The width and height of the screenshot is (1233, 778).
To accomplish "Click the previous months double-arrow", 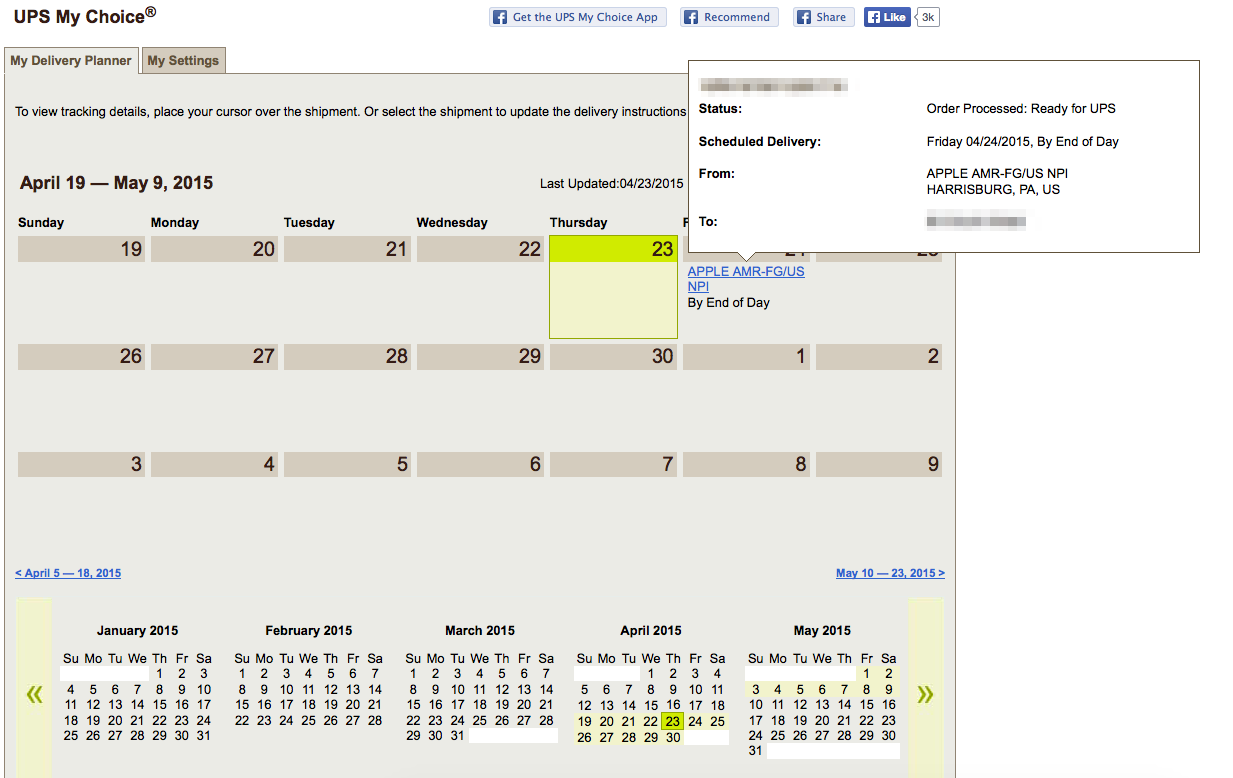I will click(35, 693).
